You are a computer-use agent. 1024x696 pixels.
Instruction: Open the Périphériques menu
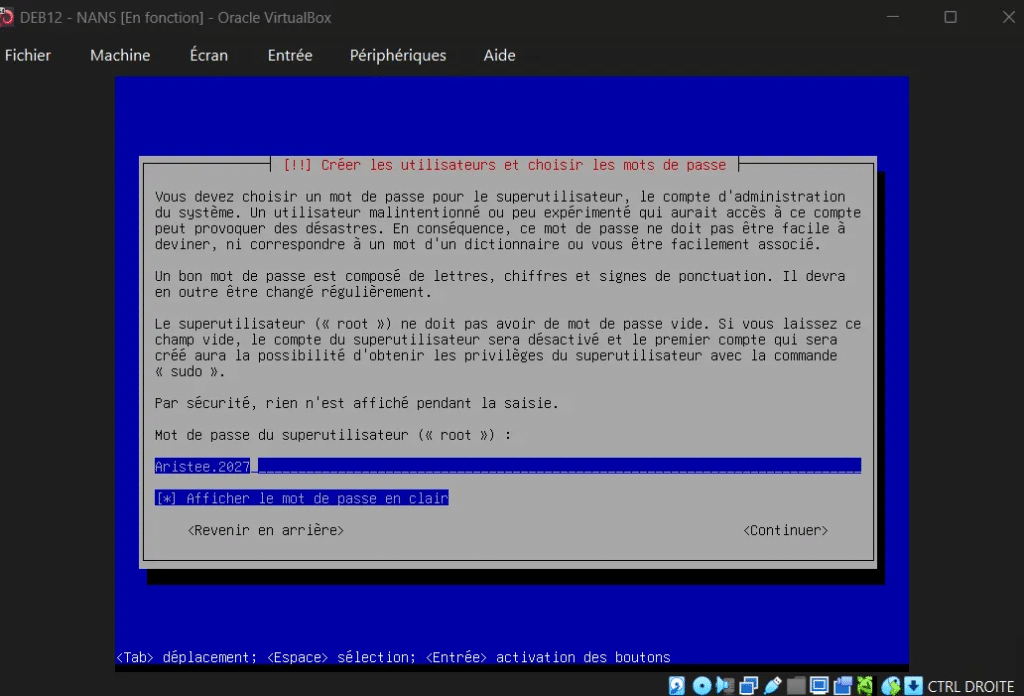(x=398, y=55)
